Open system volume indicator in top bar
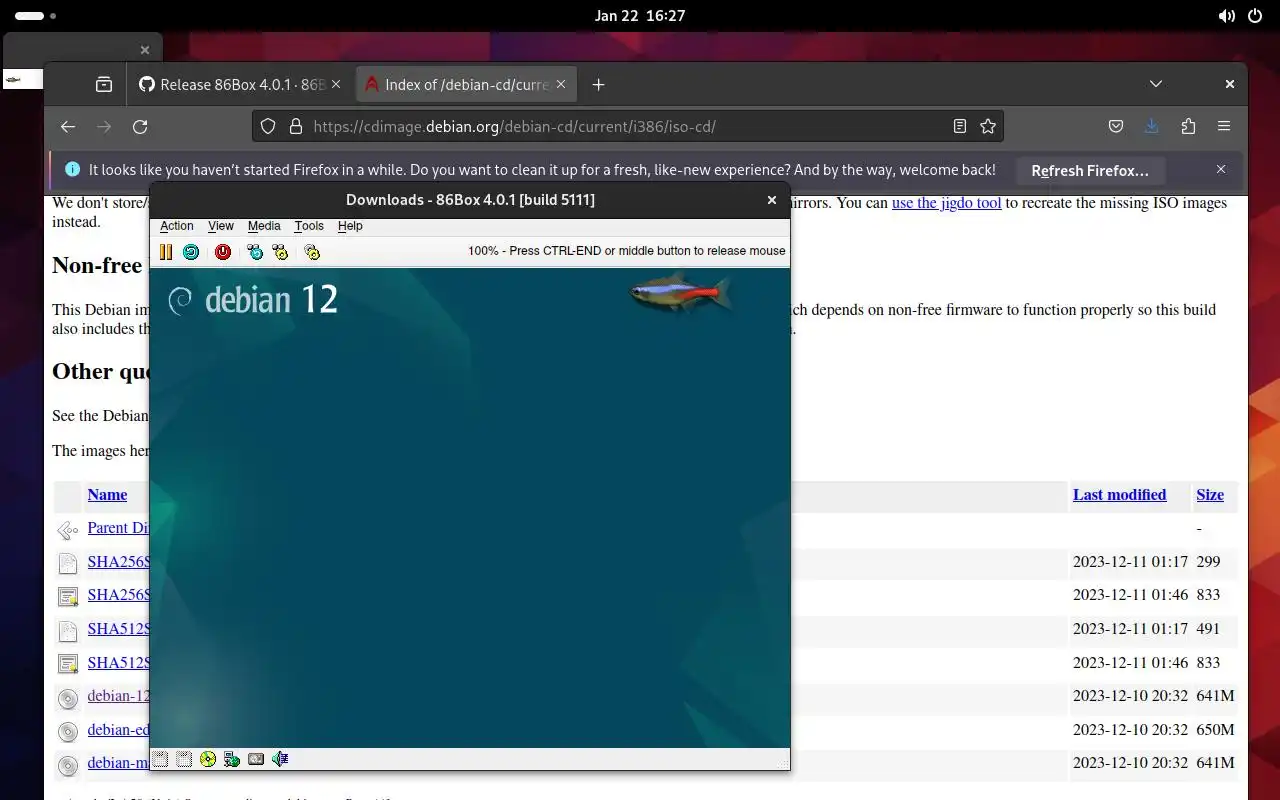The image size is (1280, 800). tap(1226, 16)
